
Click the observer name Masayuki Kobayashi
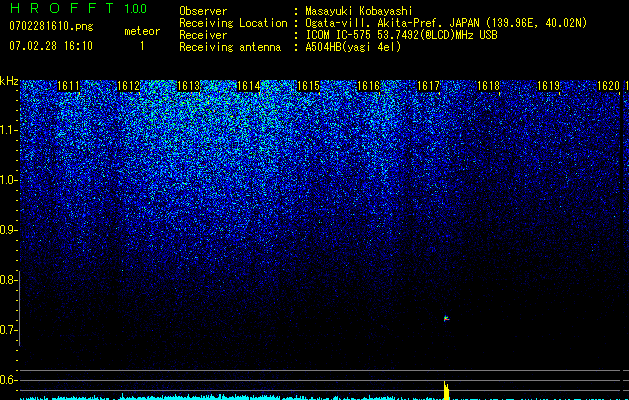click(x=359, y=11)
